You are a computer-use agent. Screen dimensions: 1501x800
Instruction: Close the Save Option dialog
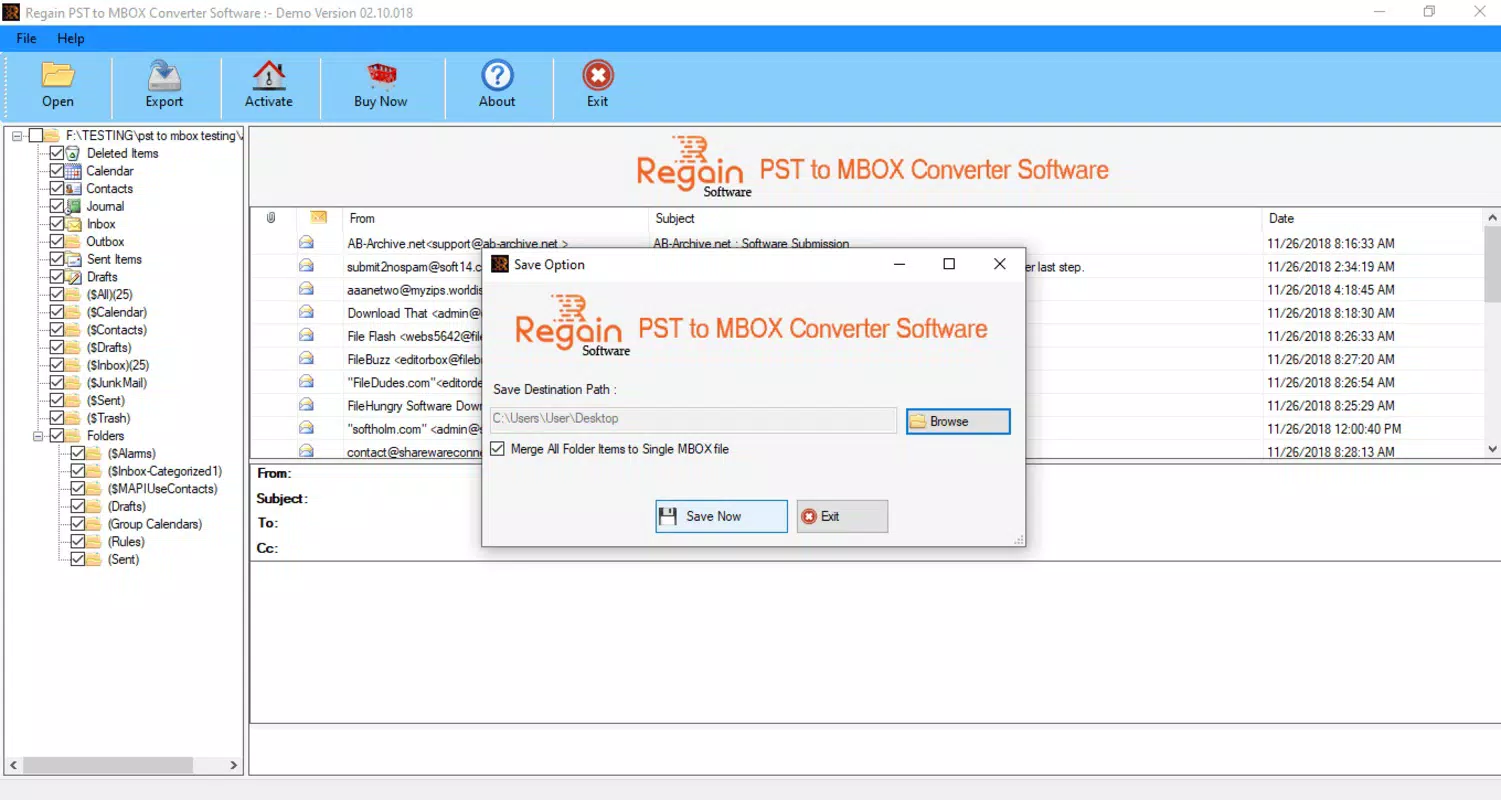click(999, 264)
